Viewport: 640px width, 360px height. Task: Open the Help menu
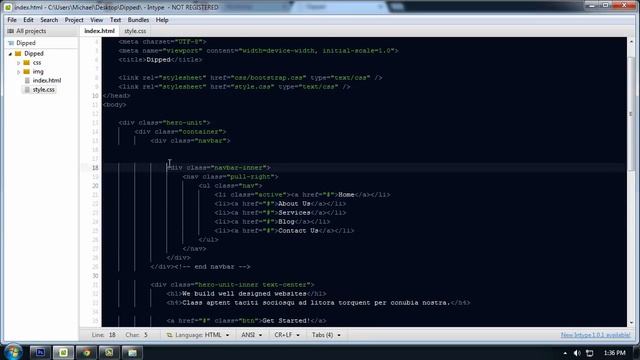pyautogui.click(x=162, y=20)
